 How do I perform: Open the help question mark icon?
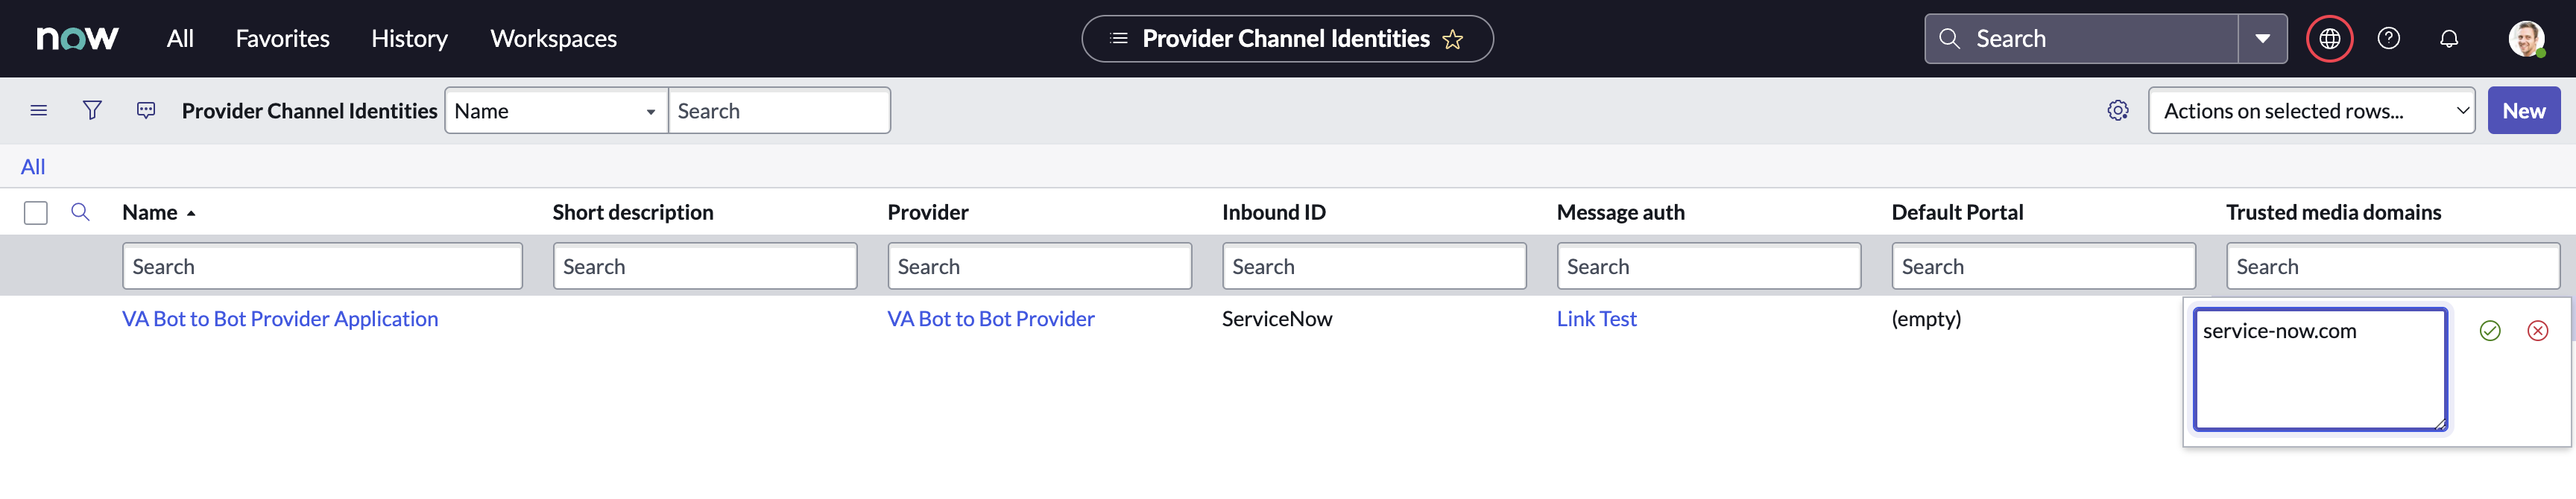(2388, 38)
